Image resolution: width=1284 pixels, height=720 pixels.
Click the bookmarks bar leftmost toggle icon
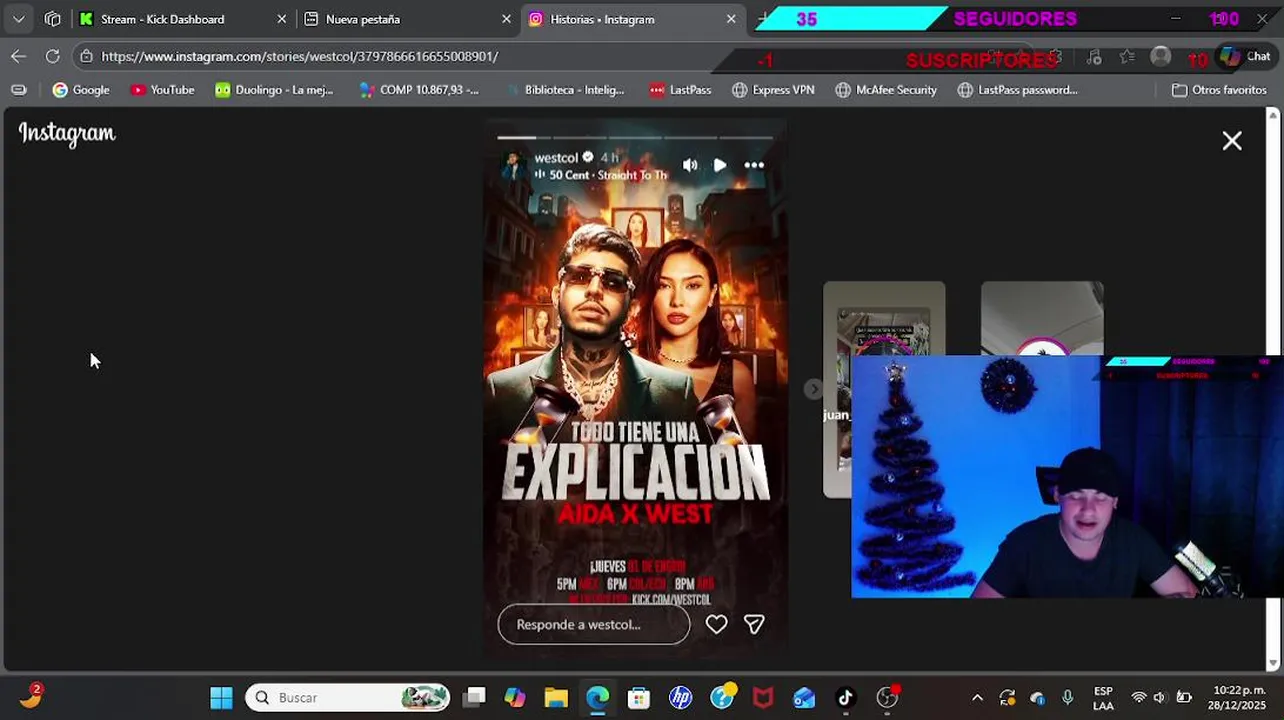pyautogui.click(x=18, y=90)
